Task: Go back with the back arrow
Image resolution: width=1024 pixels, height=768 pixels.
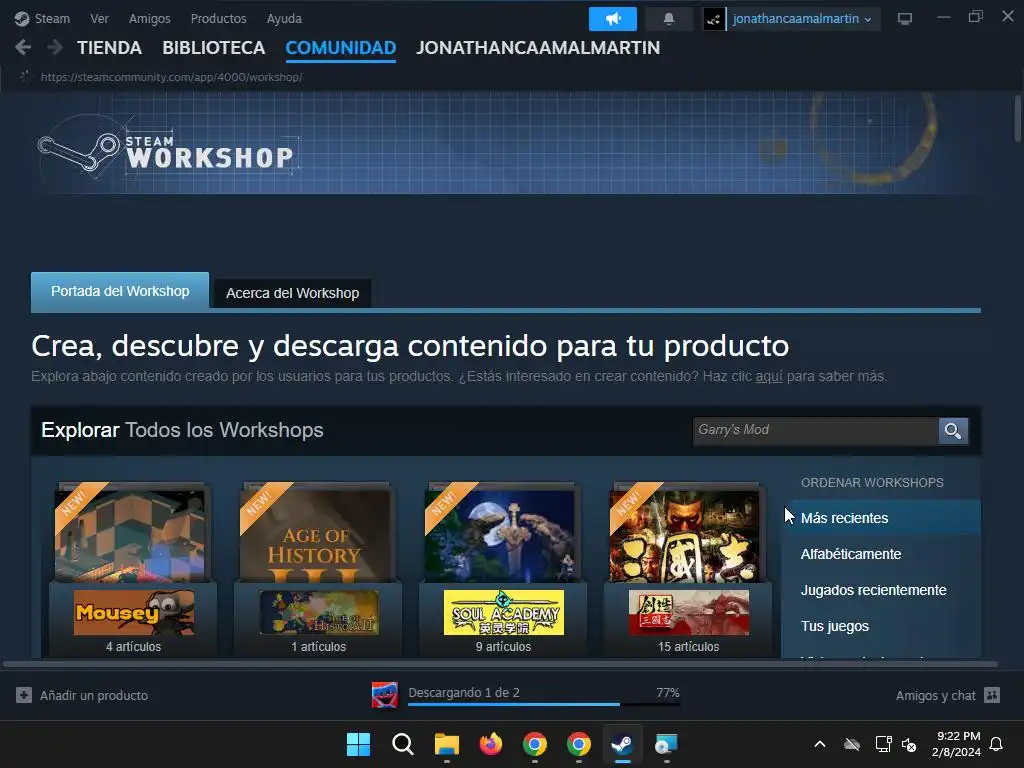Action: [x=23, y=48]
